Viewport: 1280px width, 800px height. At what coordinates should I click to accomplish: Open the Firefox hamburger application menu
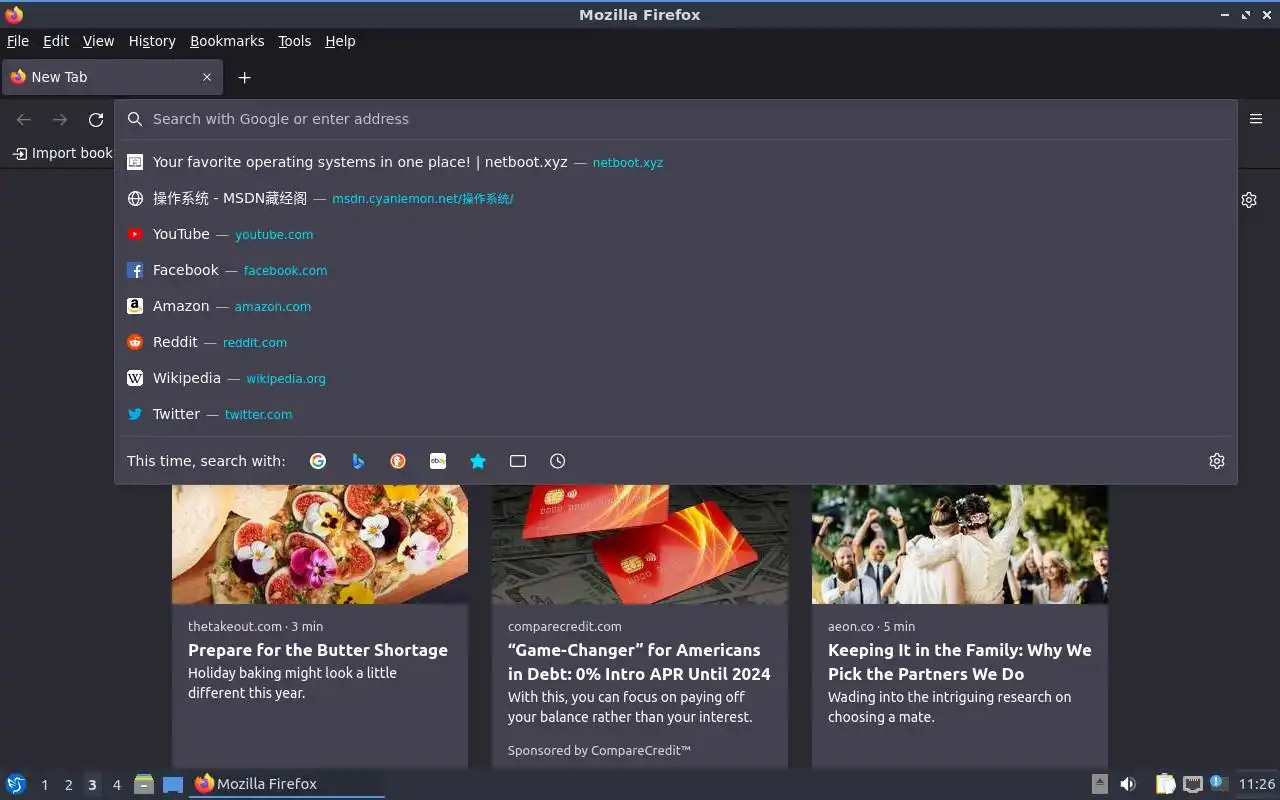coord(1256,118)
